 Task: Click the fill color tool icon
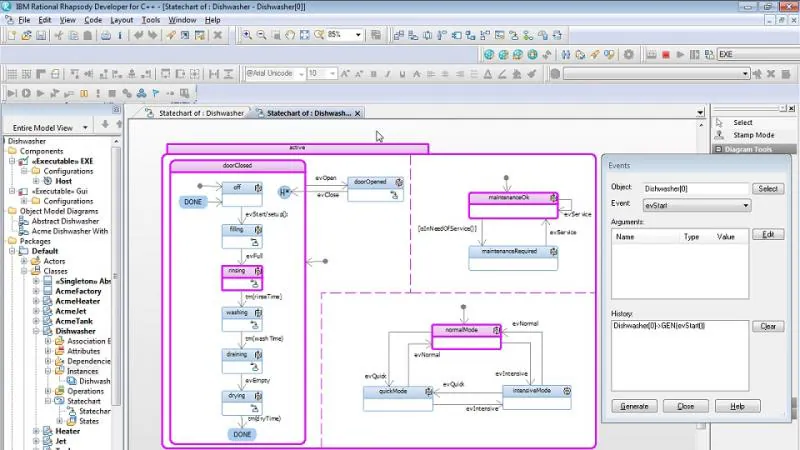[x=517, y=74]
